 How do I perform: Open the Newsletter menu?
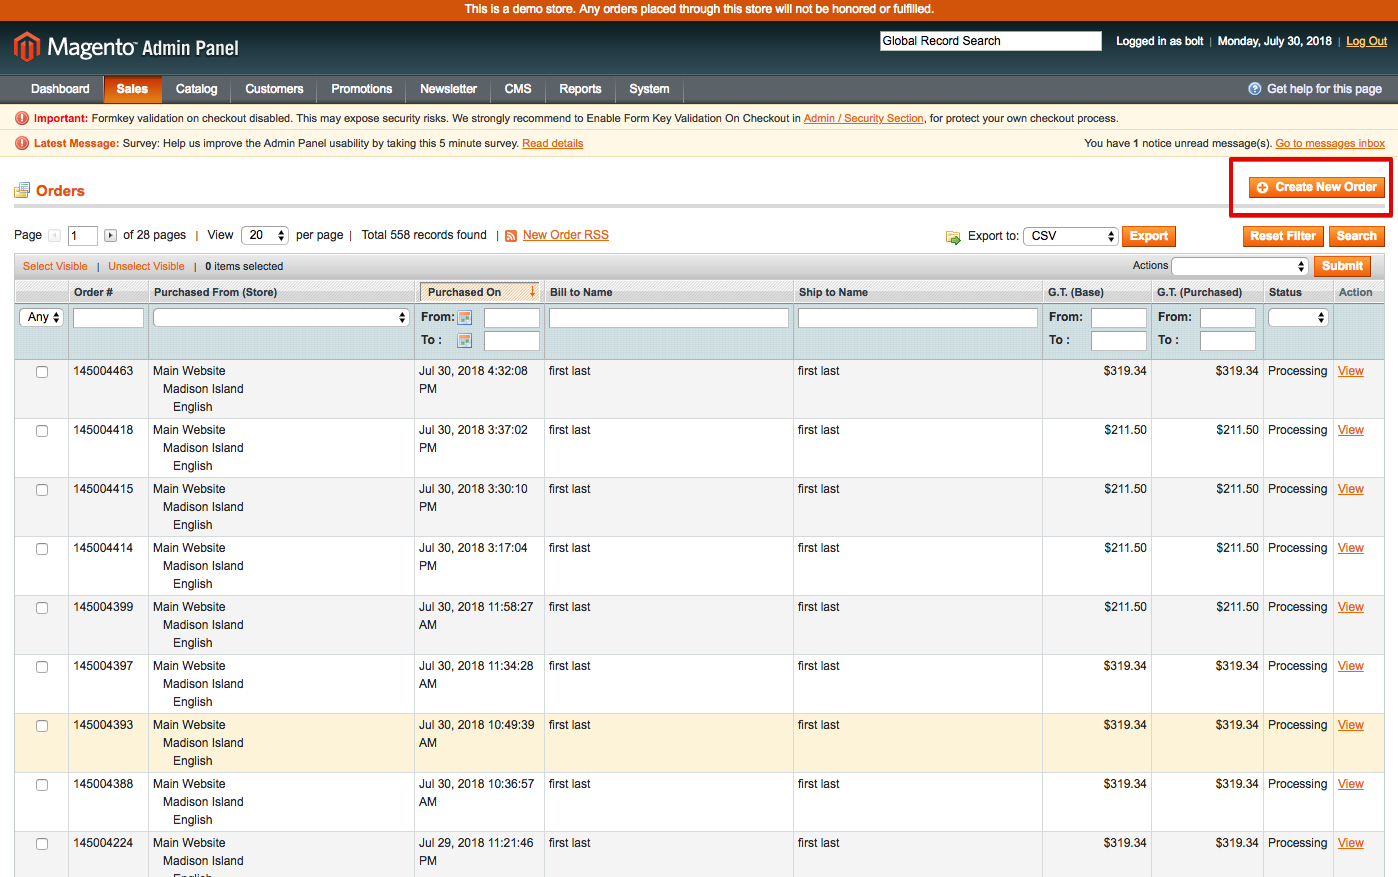click(x=449, y=89)
